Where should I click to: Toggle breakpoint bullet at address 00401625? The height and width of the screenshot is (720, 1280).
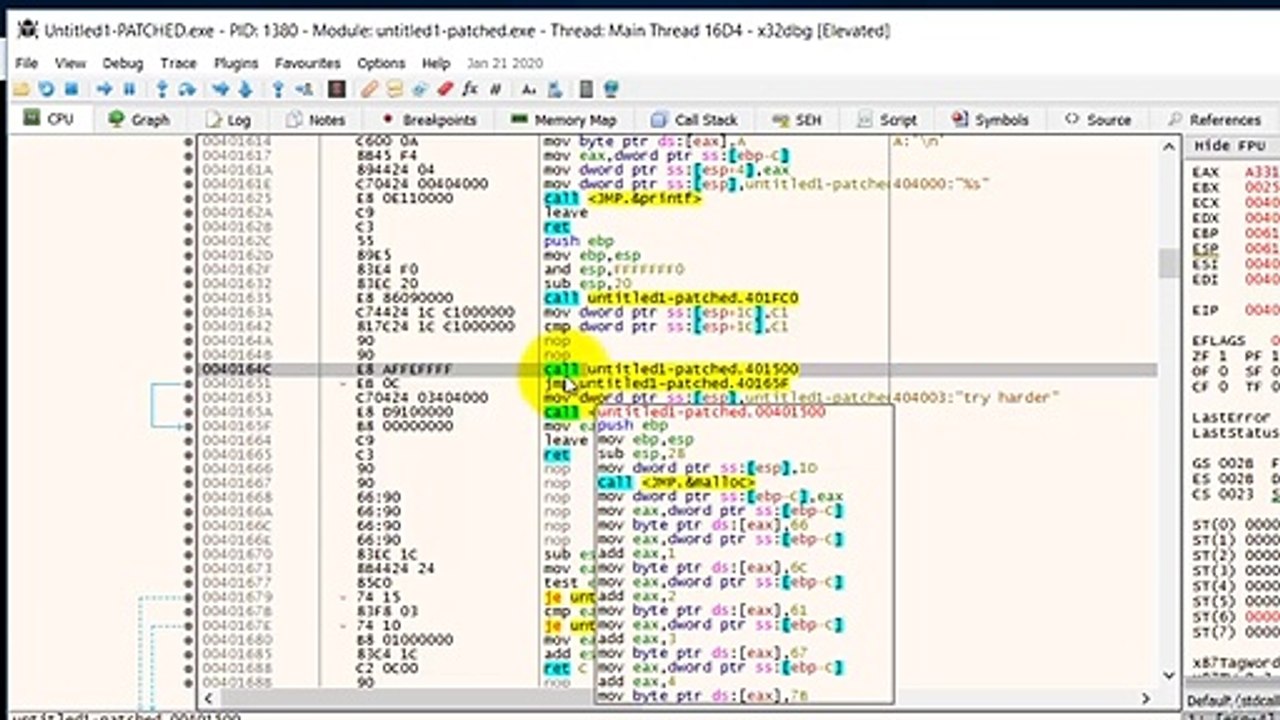189,199
